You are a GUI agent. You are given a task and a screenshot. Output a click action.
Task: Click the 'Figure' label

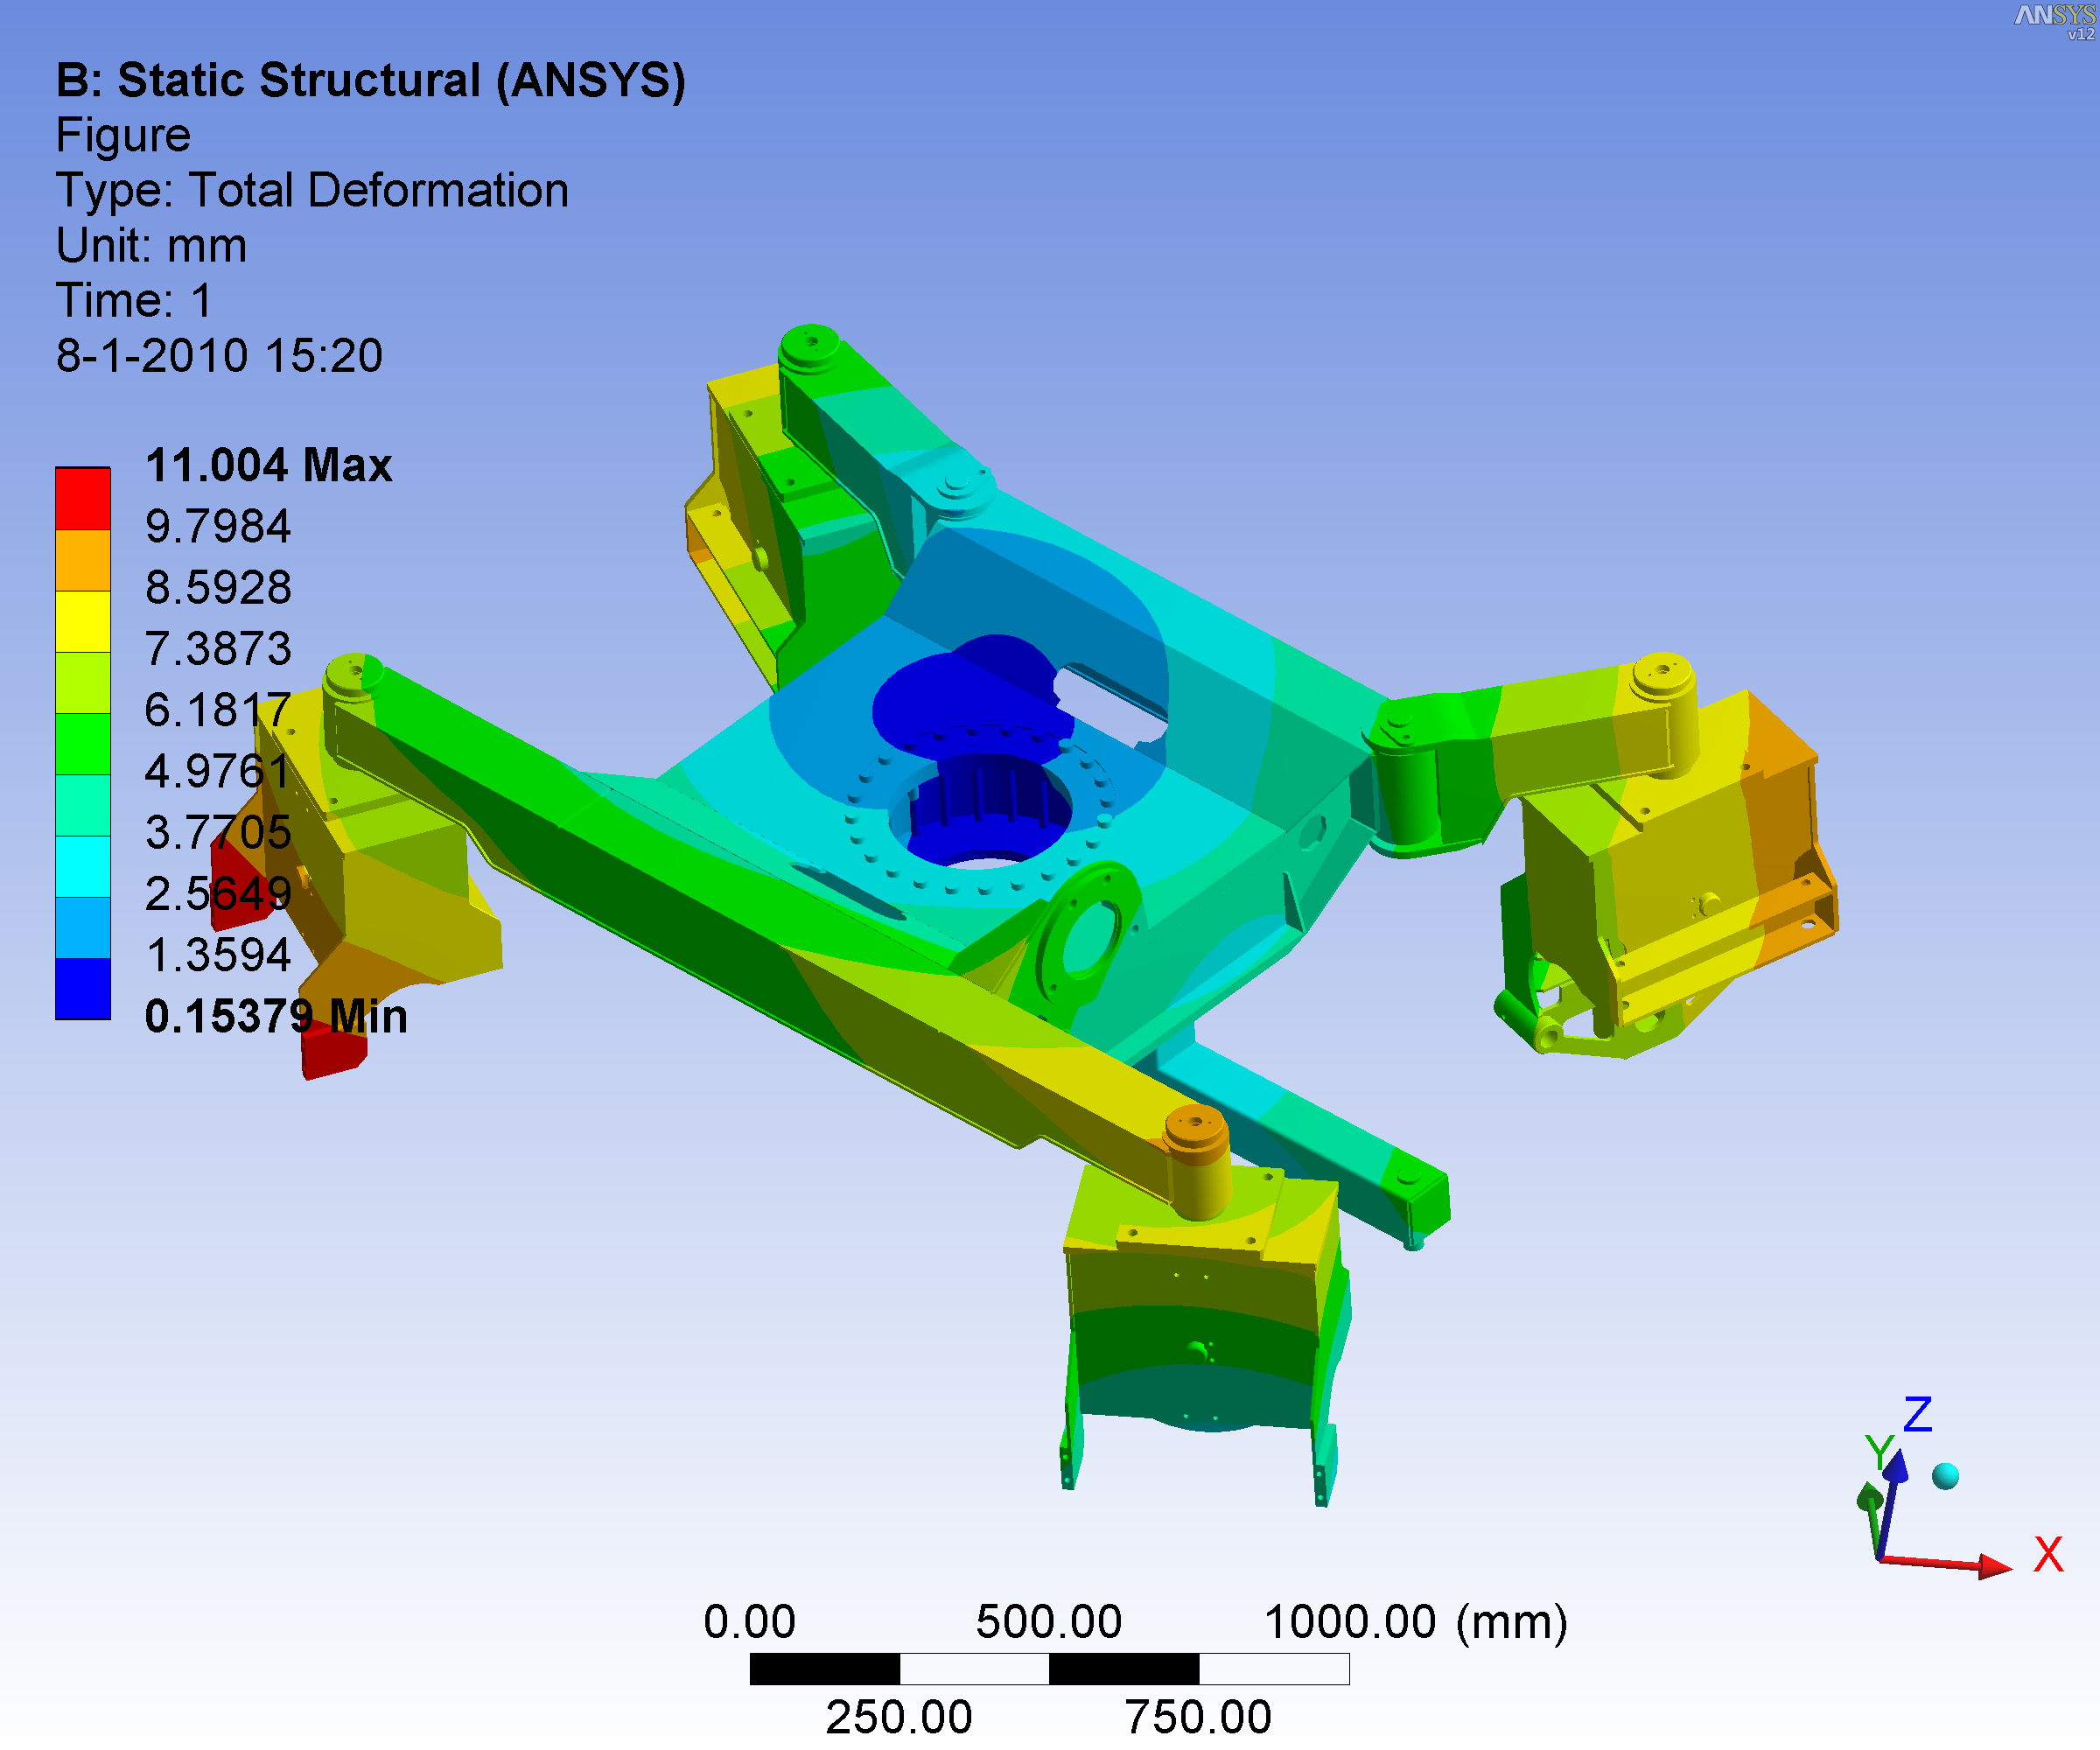pyautogui.click(x=123, y=135)
